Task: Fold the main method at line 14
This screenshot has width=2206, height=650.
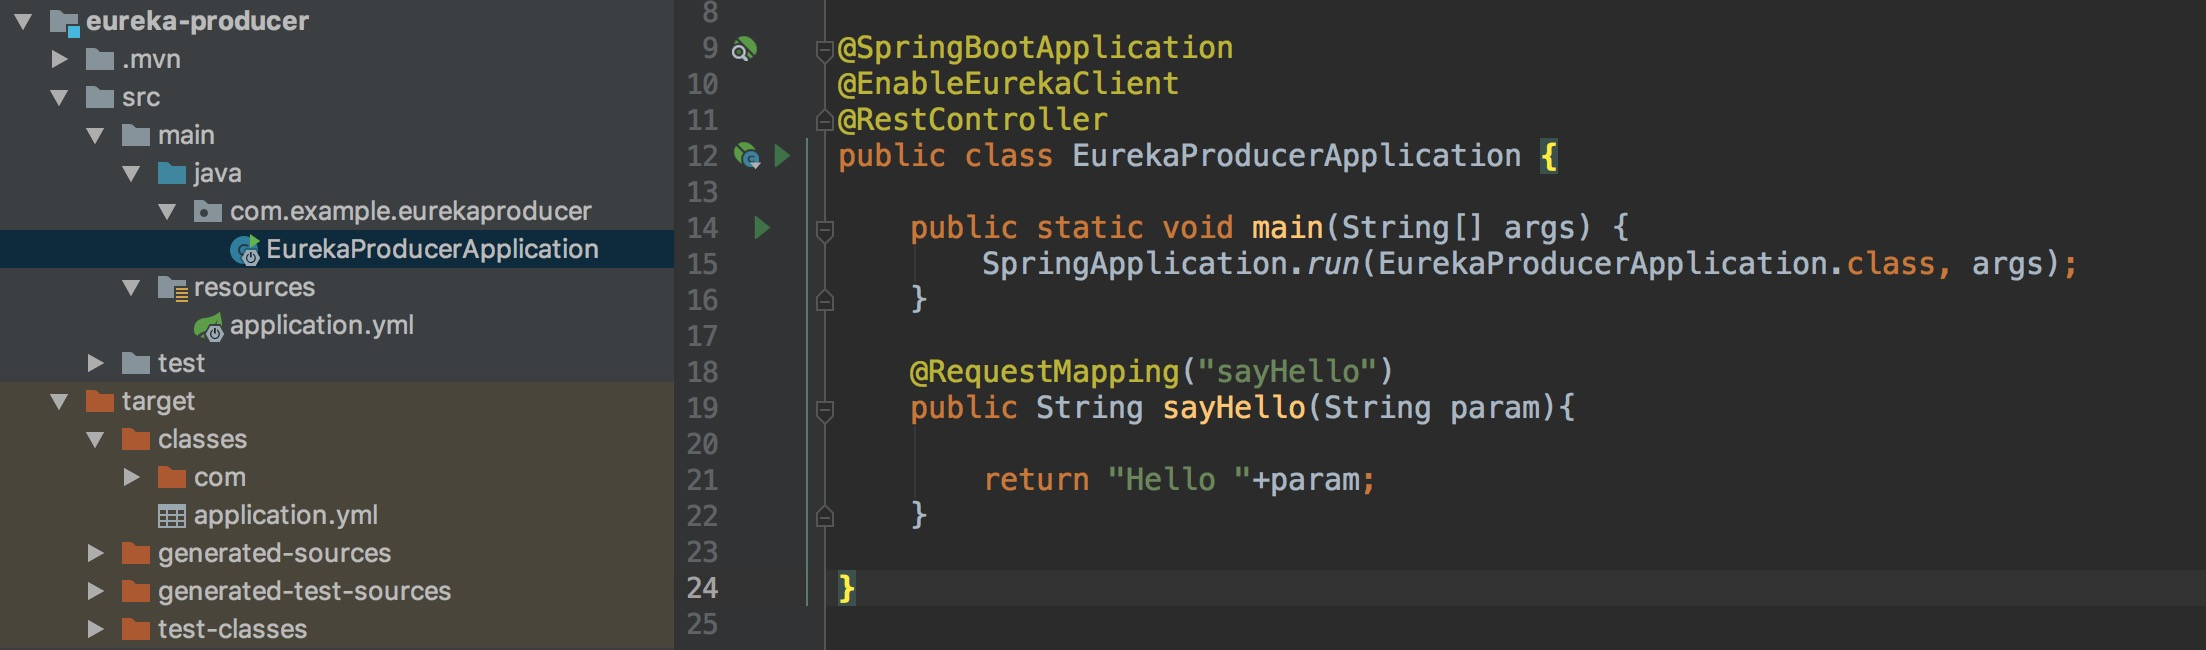Action: [825, 231]
